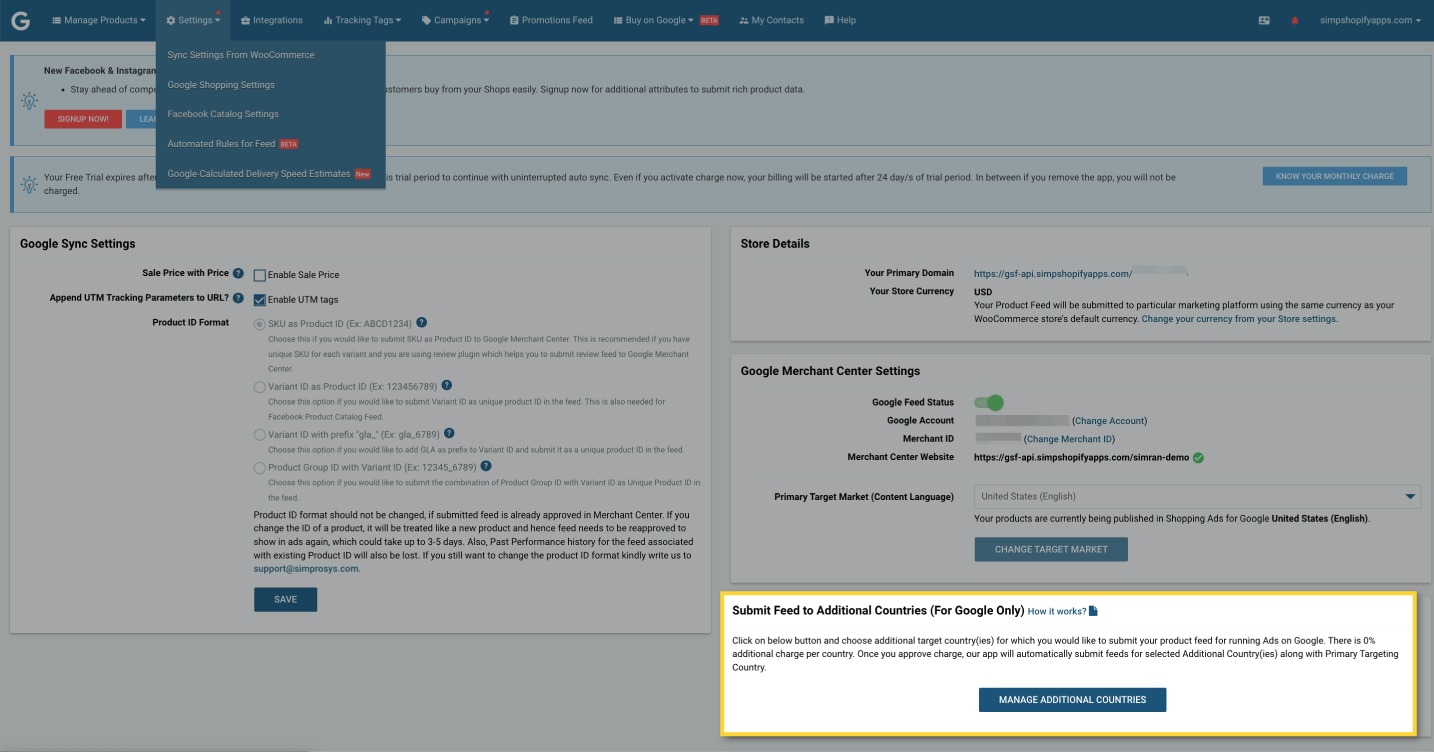Open My Contacts nav item
Image resolution: width=1434 pixels, height=752 pixels.
coord(771,20)
